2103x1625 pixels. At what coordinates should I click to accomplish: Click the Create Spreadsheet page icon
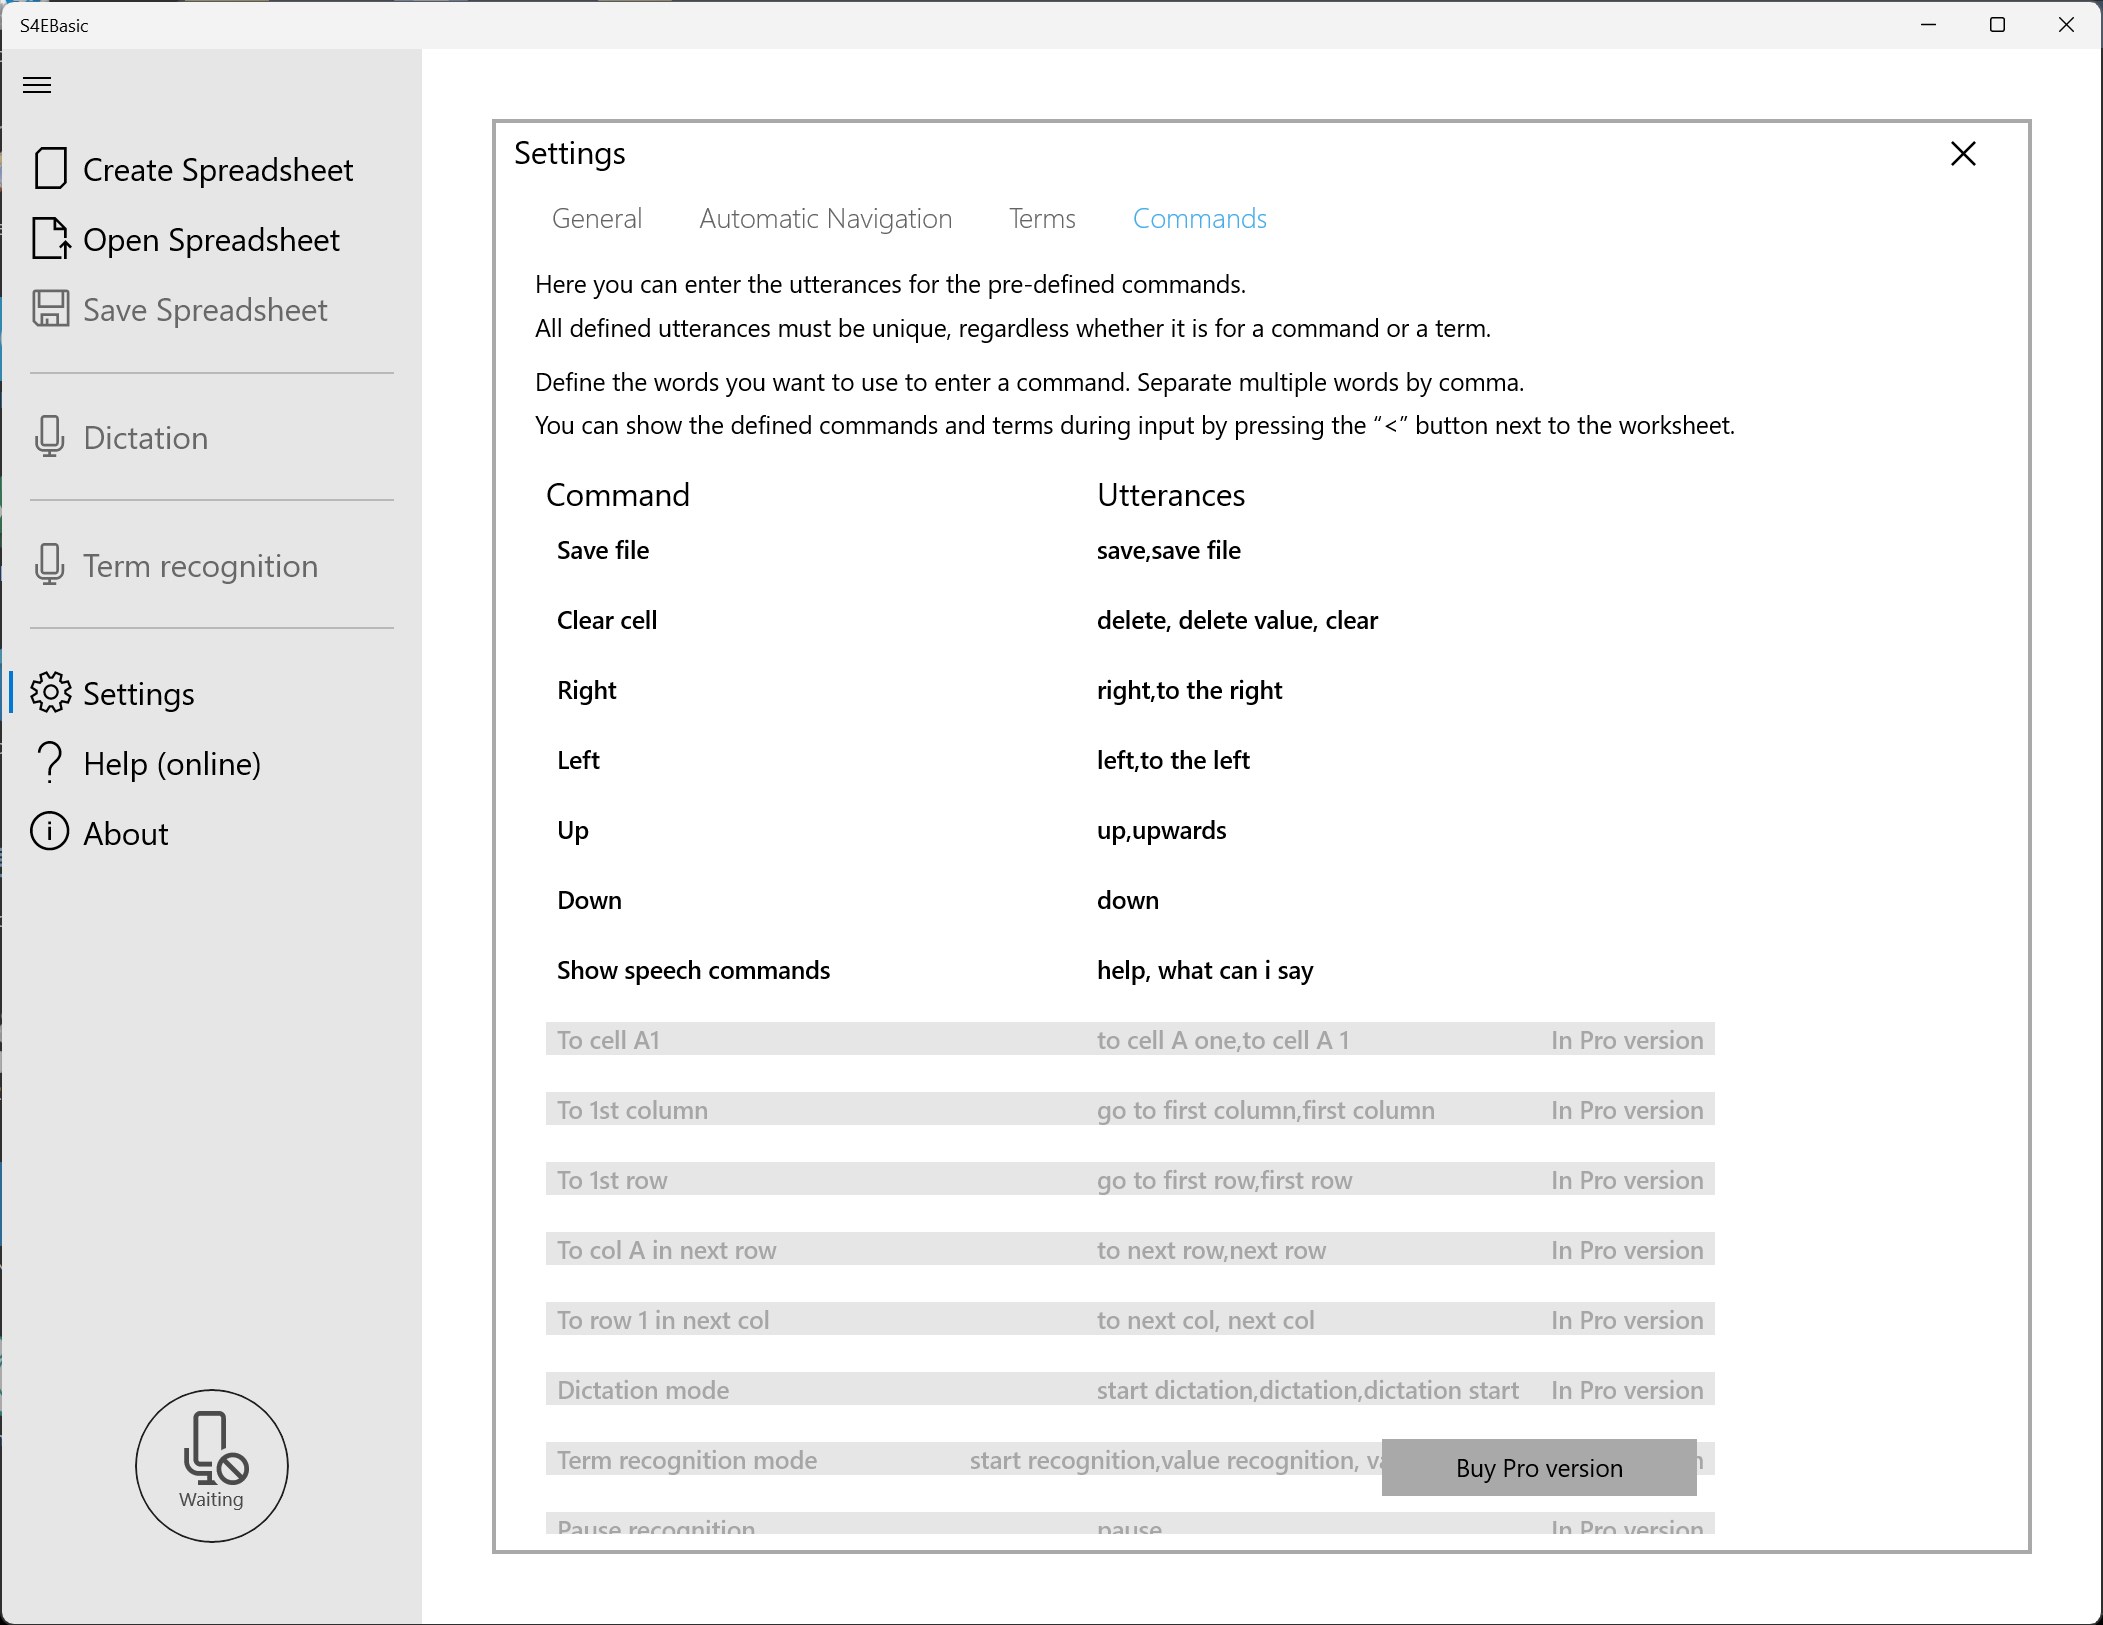coord(50,169)
